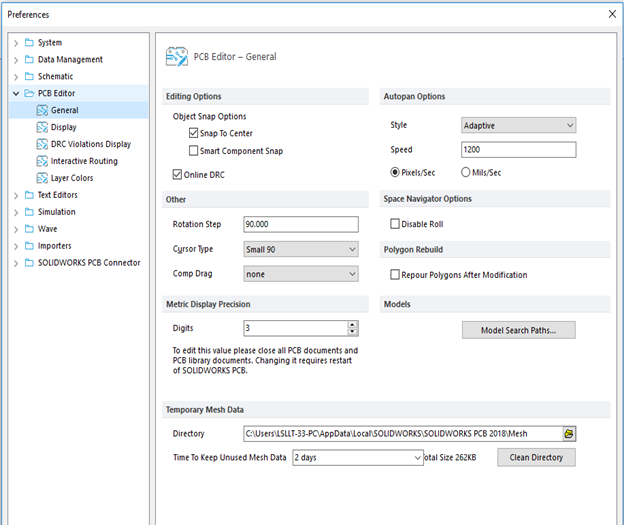Click the Layer Colors page icon
This screenshot has height=525, width=624.
[42, 178]
